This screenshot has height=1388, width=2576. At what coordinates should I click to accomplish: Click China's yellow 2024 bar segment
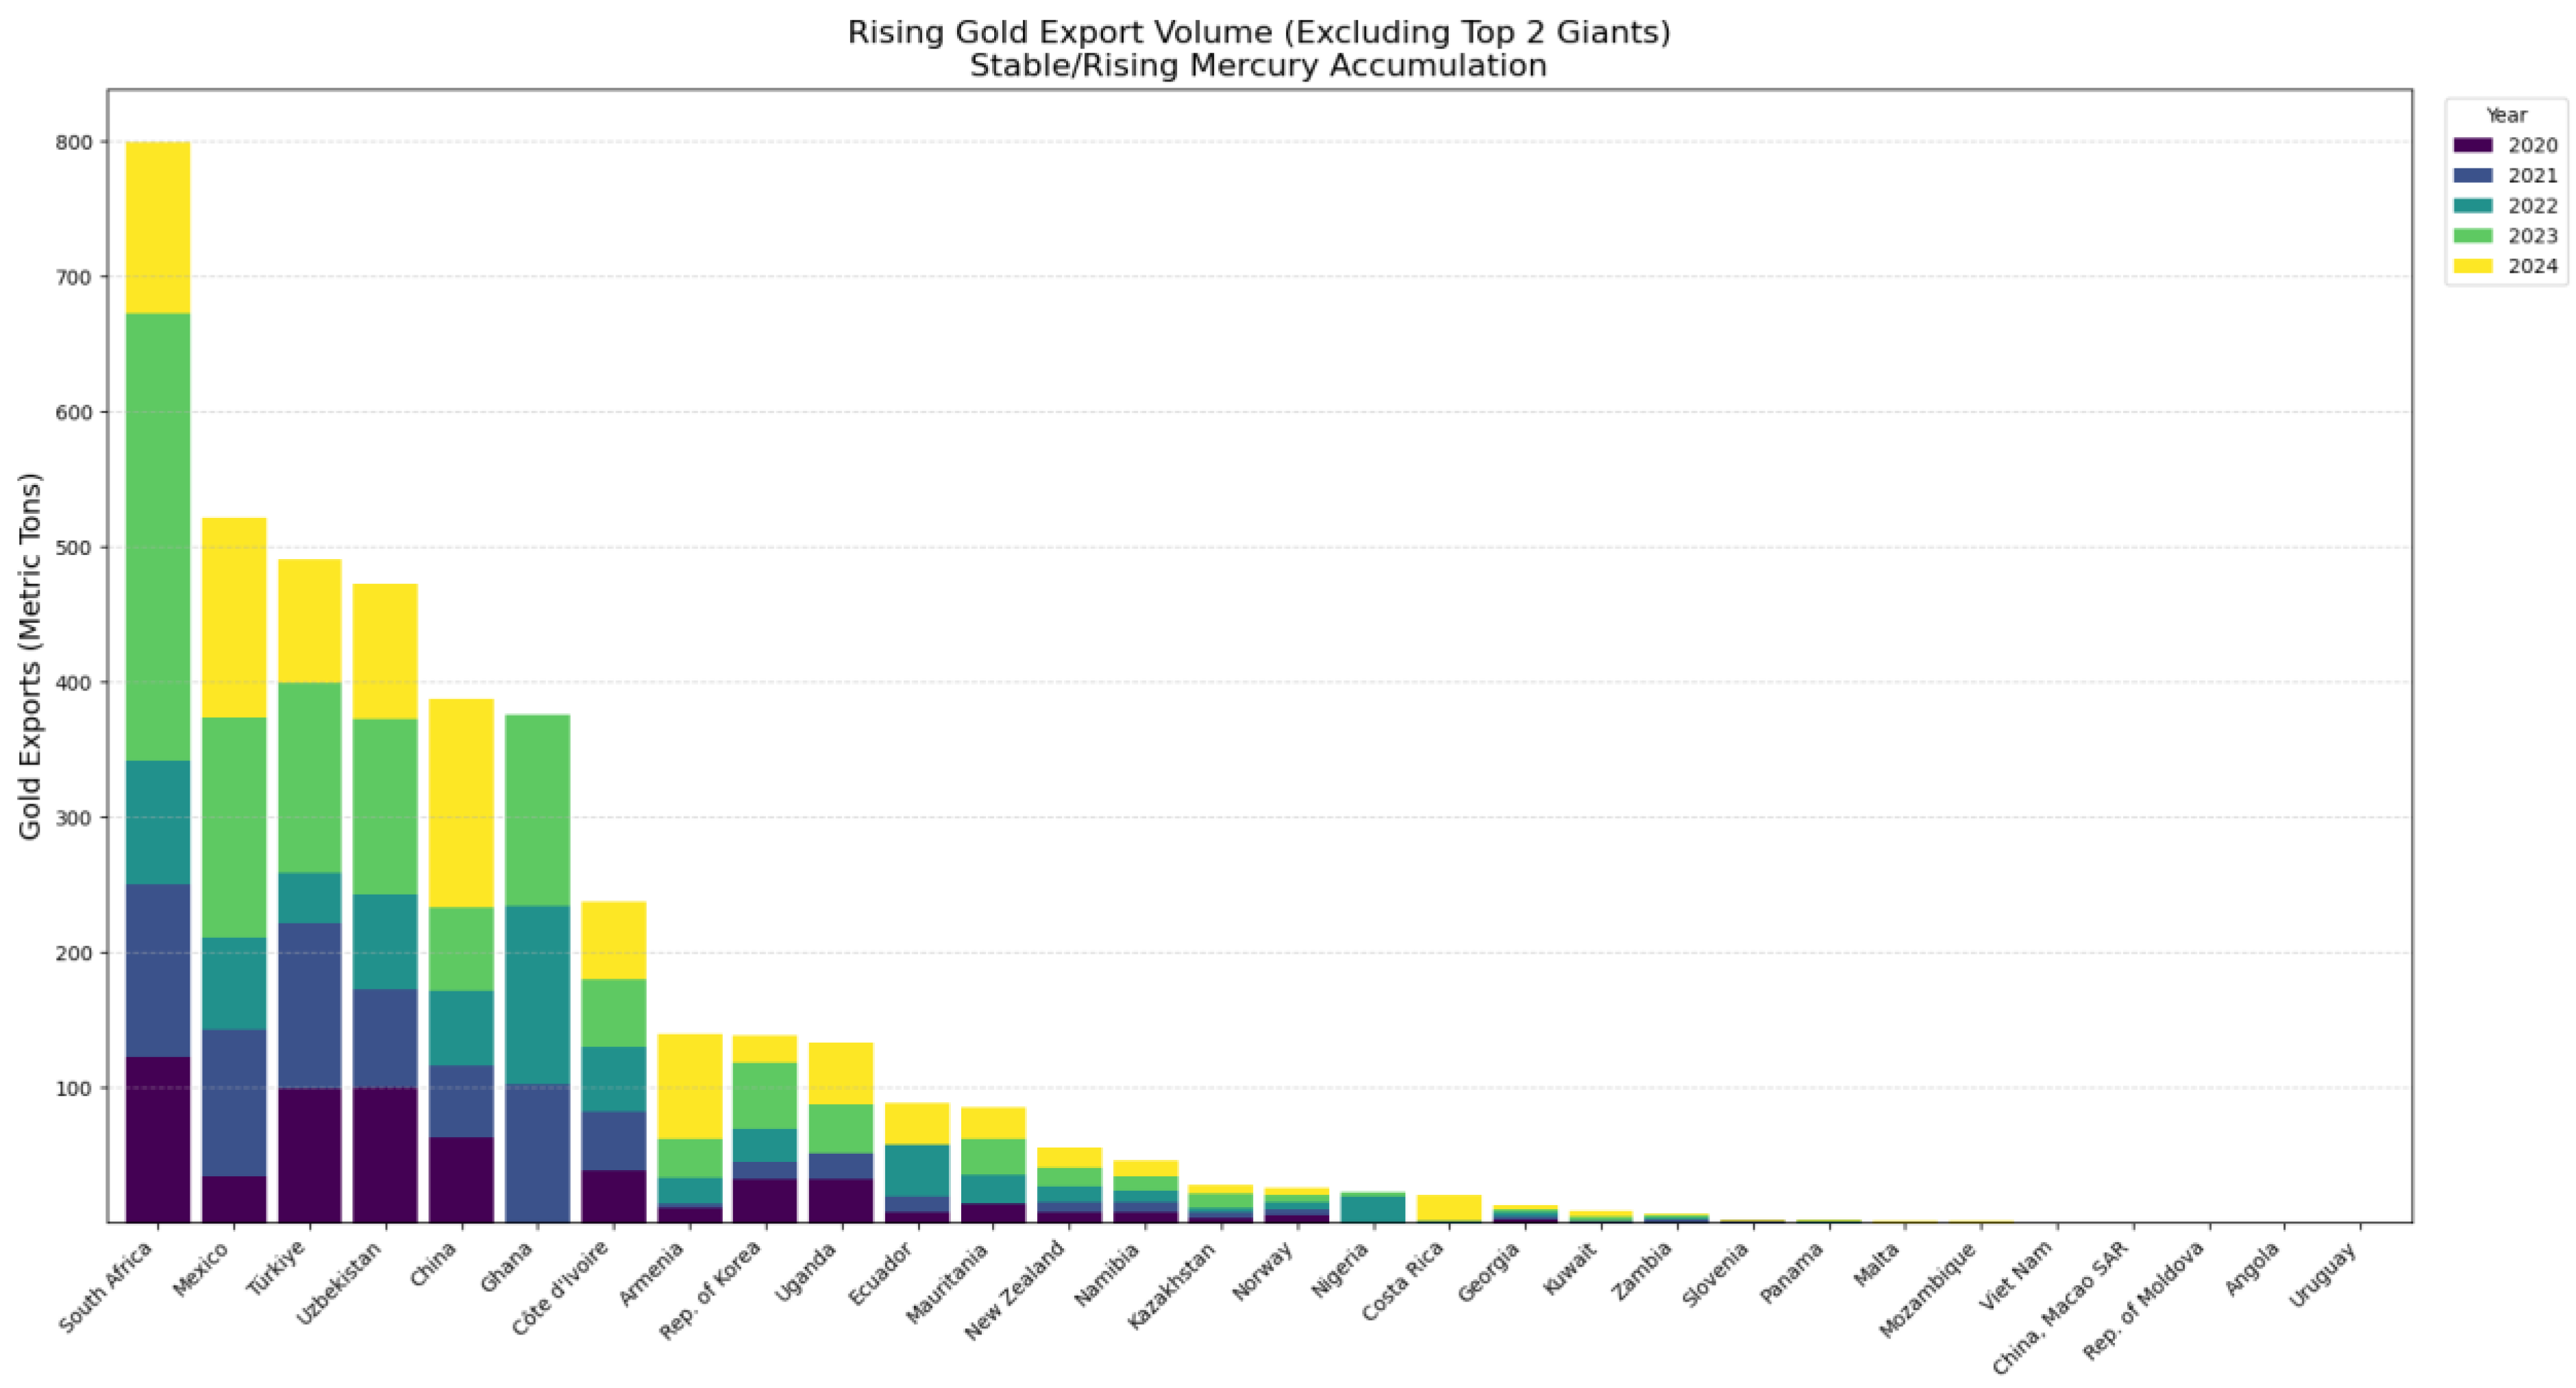(x=461, y=803)
